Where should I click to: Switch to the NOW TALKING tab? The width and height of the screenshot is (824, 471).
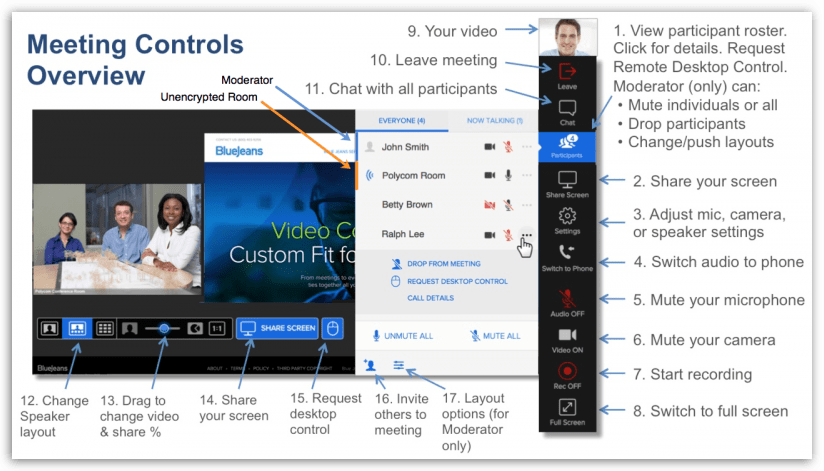(x=495, y=120)
